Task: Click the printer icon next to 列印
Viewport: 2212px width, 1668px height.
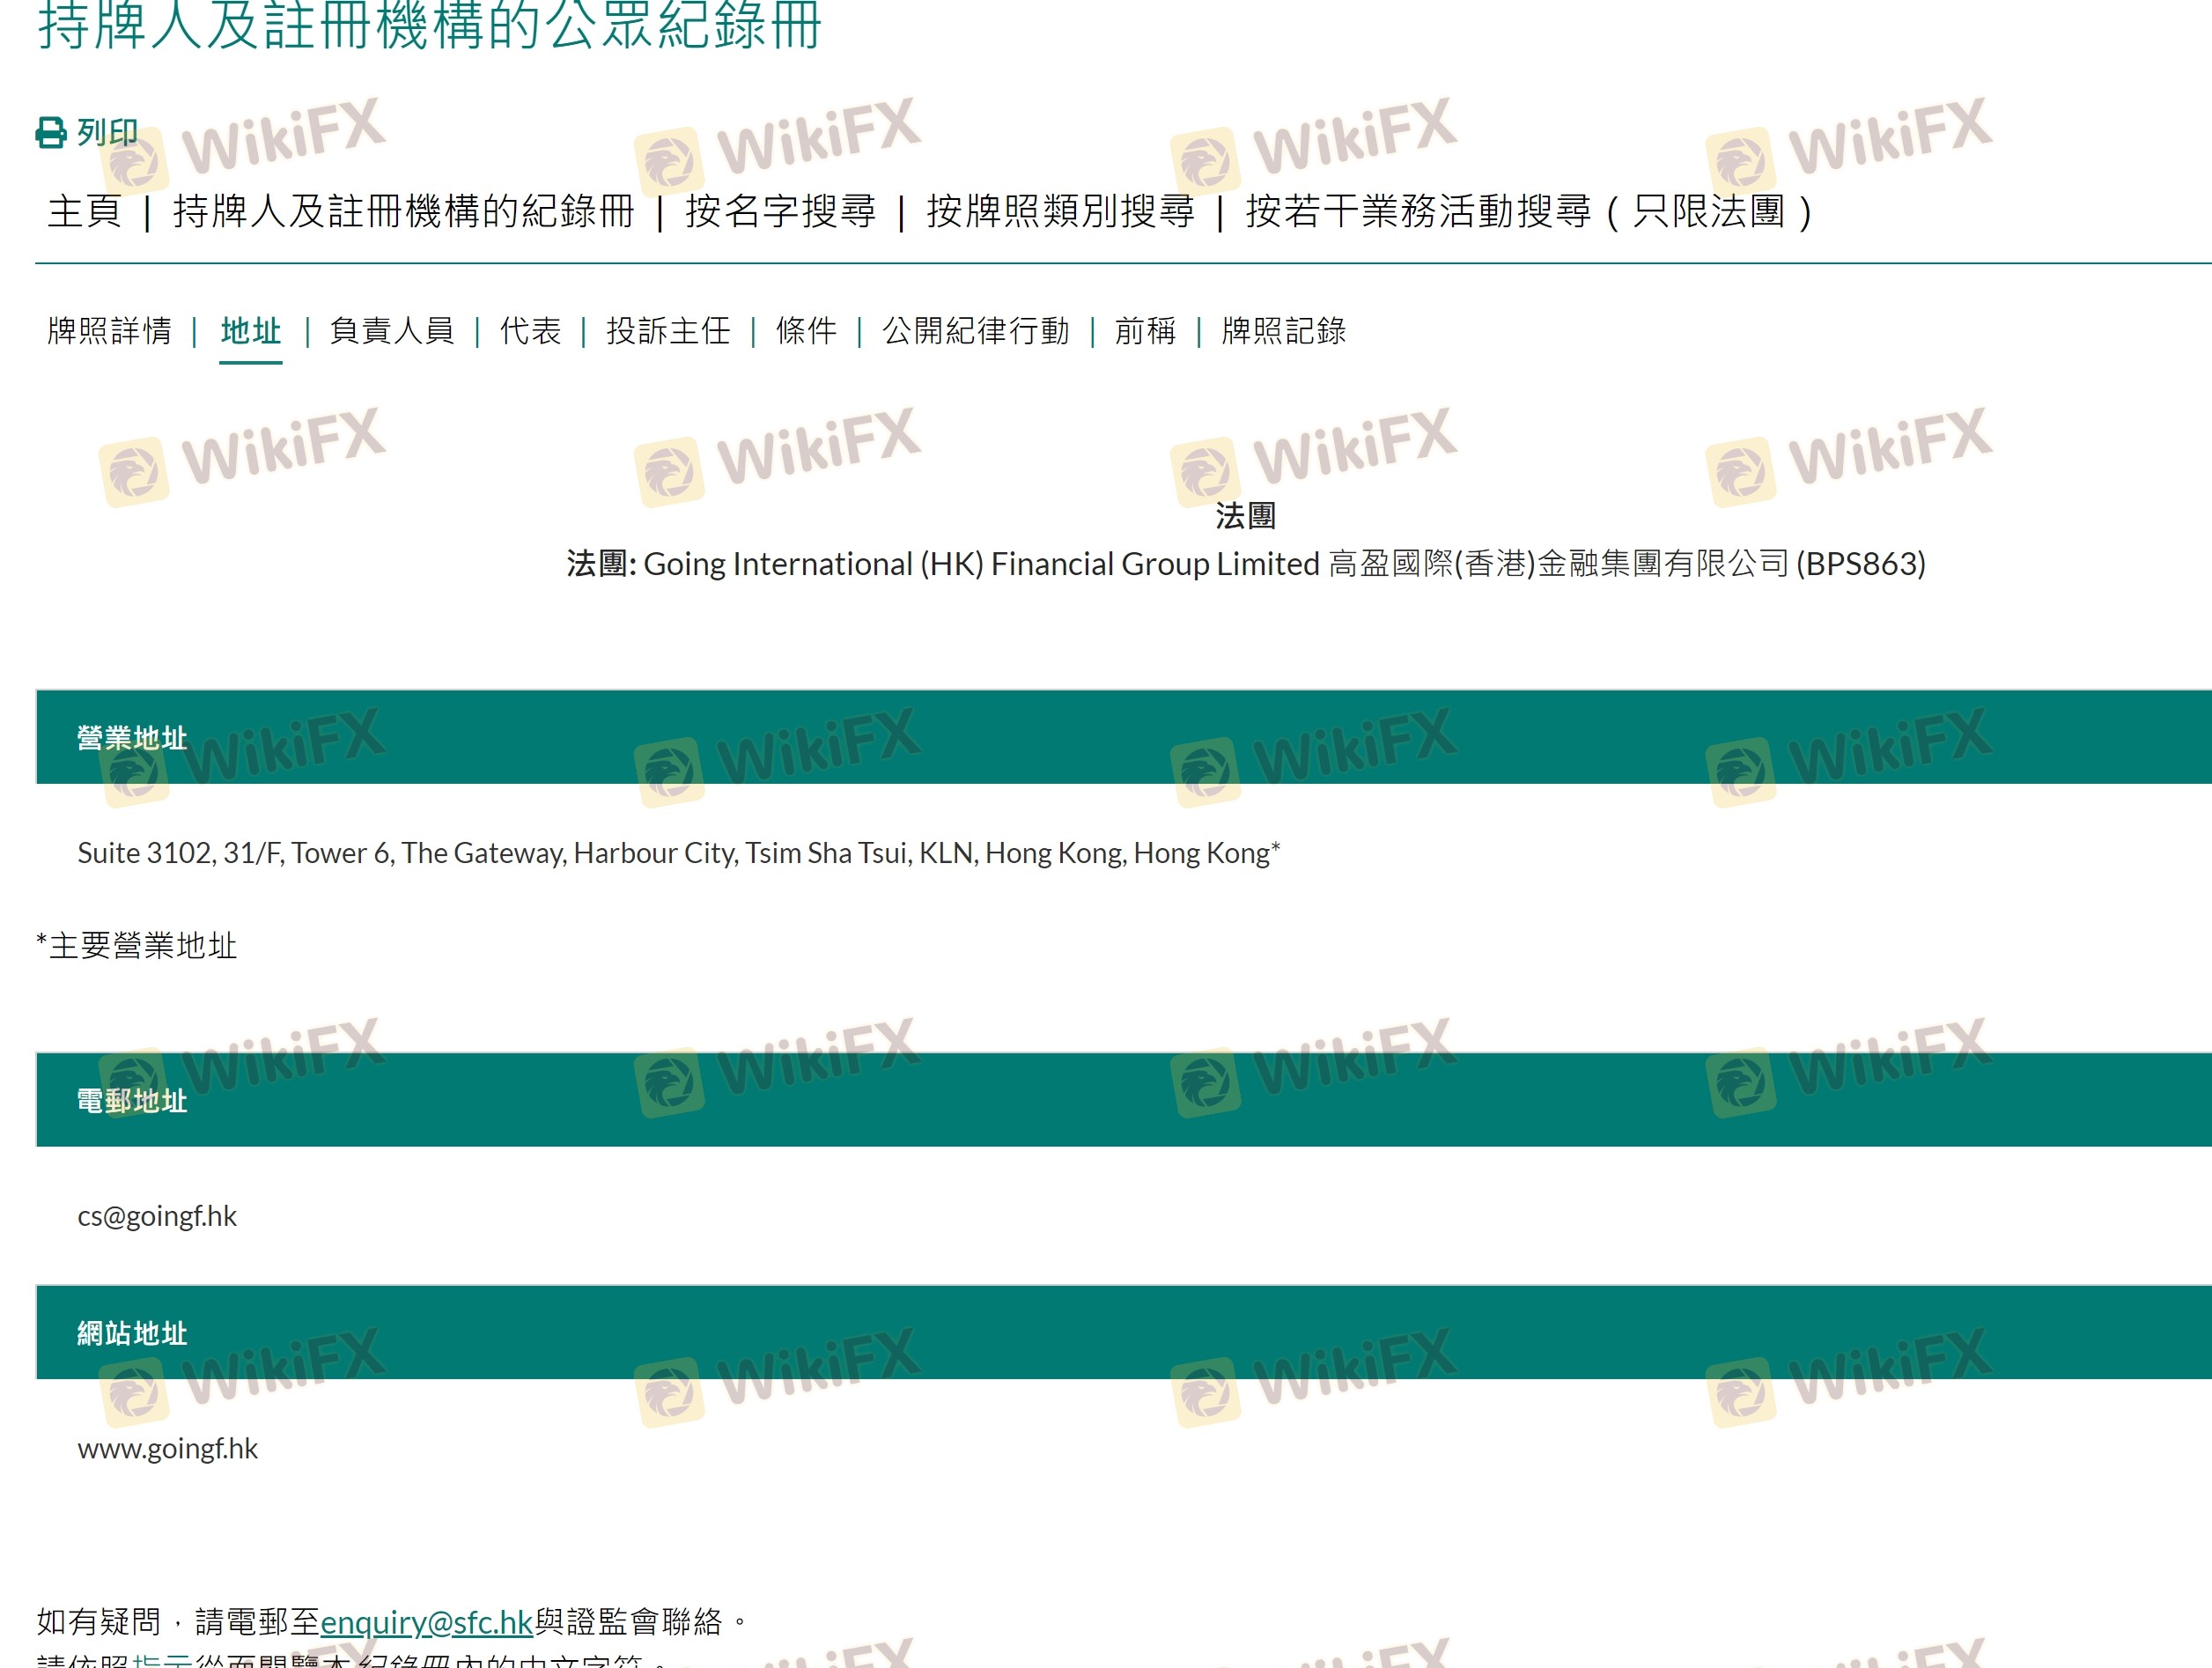Action: pyautogui.click(x=51, y=132)
